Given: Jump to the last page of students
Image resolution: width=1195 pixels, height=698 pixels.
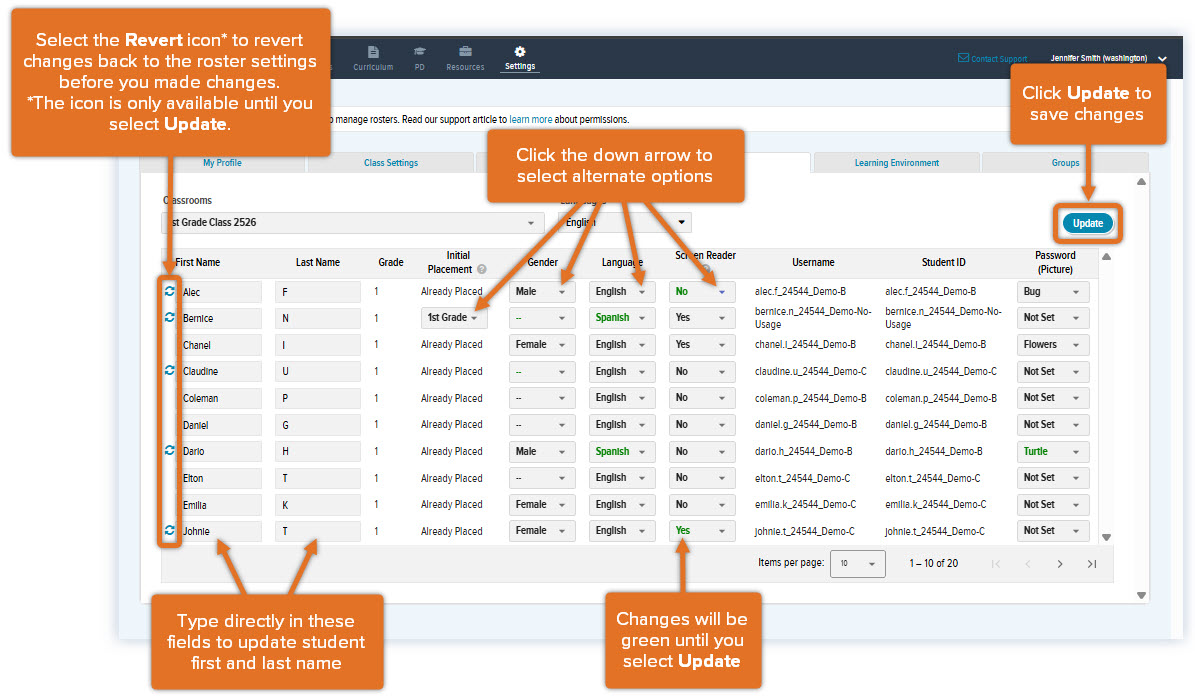Looking at the screenshot, I should [1091, 564].
